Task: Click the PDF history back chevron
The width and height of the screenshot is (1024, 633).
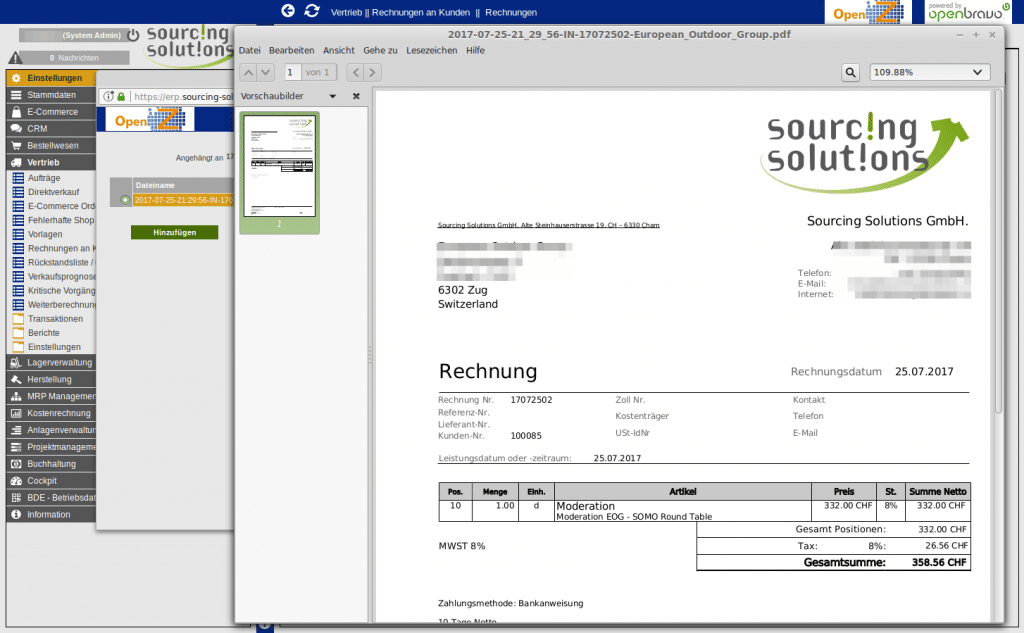Action: coord(355,73)
